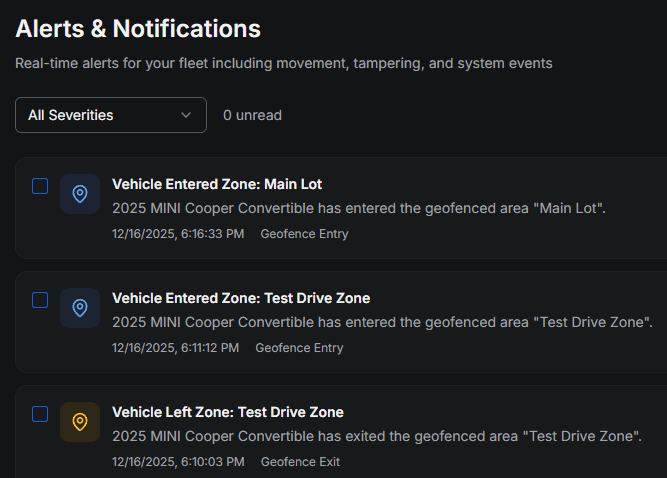Click the Main Lot entry location pin icon
The image size is (667, 478).
click(x=80, y=194)
